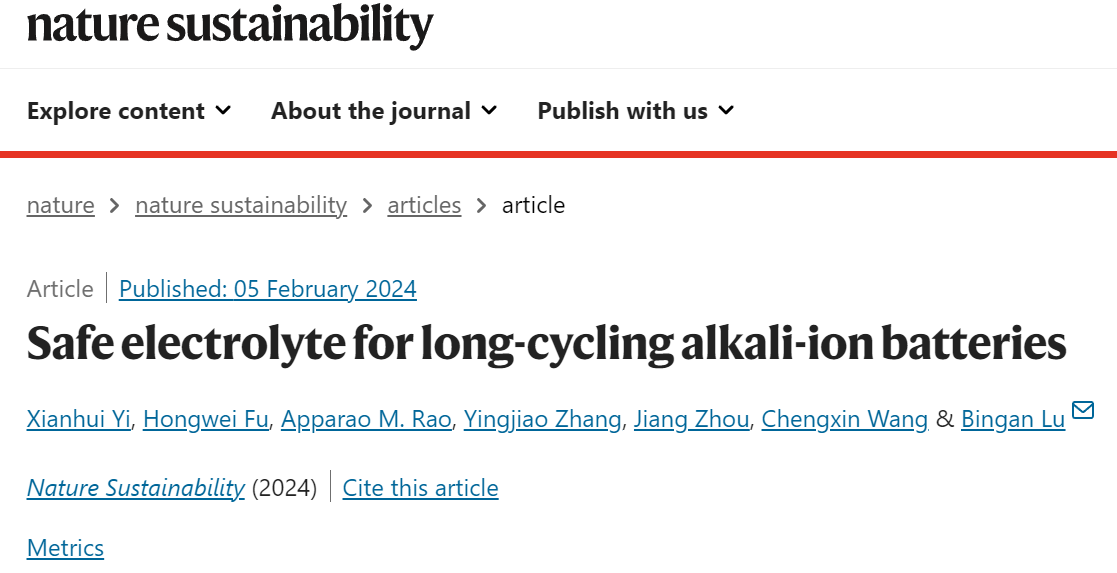The height and width of the screenshot is (573, 1117).
Task: Click the italic Nature Sustainability journal link
Action: [x=135, y=488]
